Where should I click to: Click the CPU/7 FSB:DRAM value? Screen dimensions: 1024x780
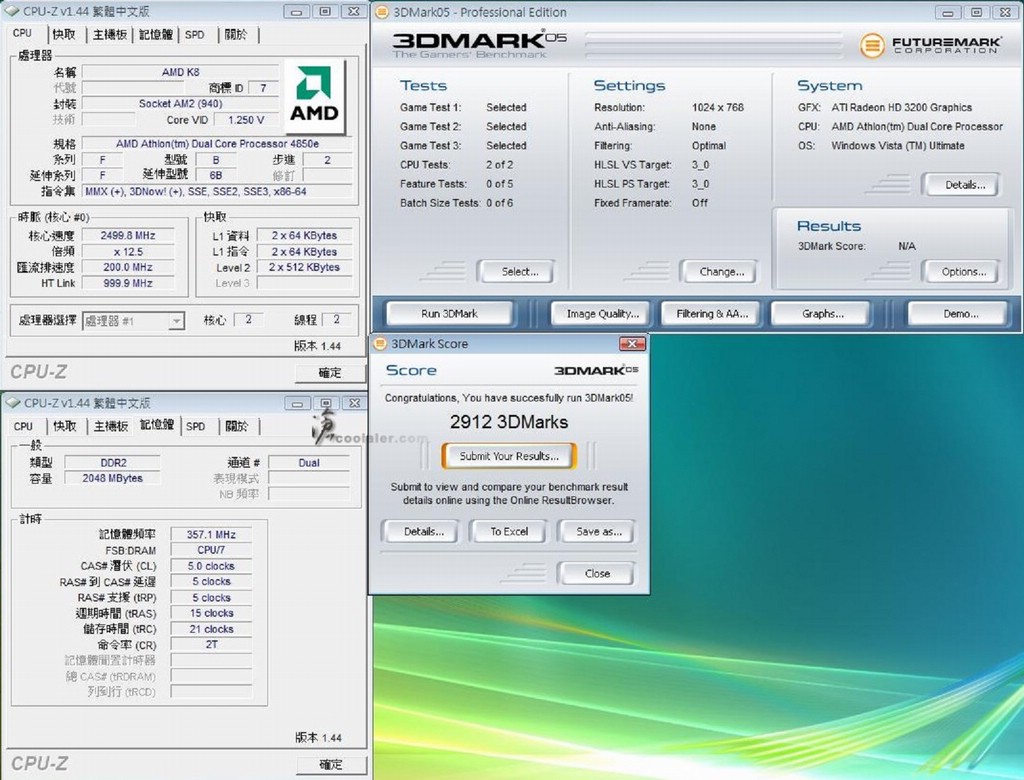[x=211, y=550]
